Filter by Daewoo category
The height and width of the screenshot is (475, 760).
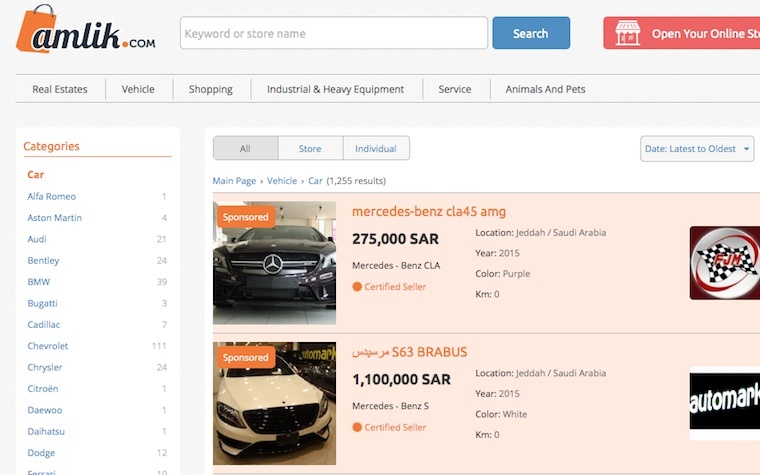tap(45, 410)
